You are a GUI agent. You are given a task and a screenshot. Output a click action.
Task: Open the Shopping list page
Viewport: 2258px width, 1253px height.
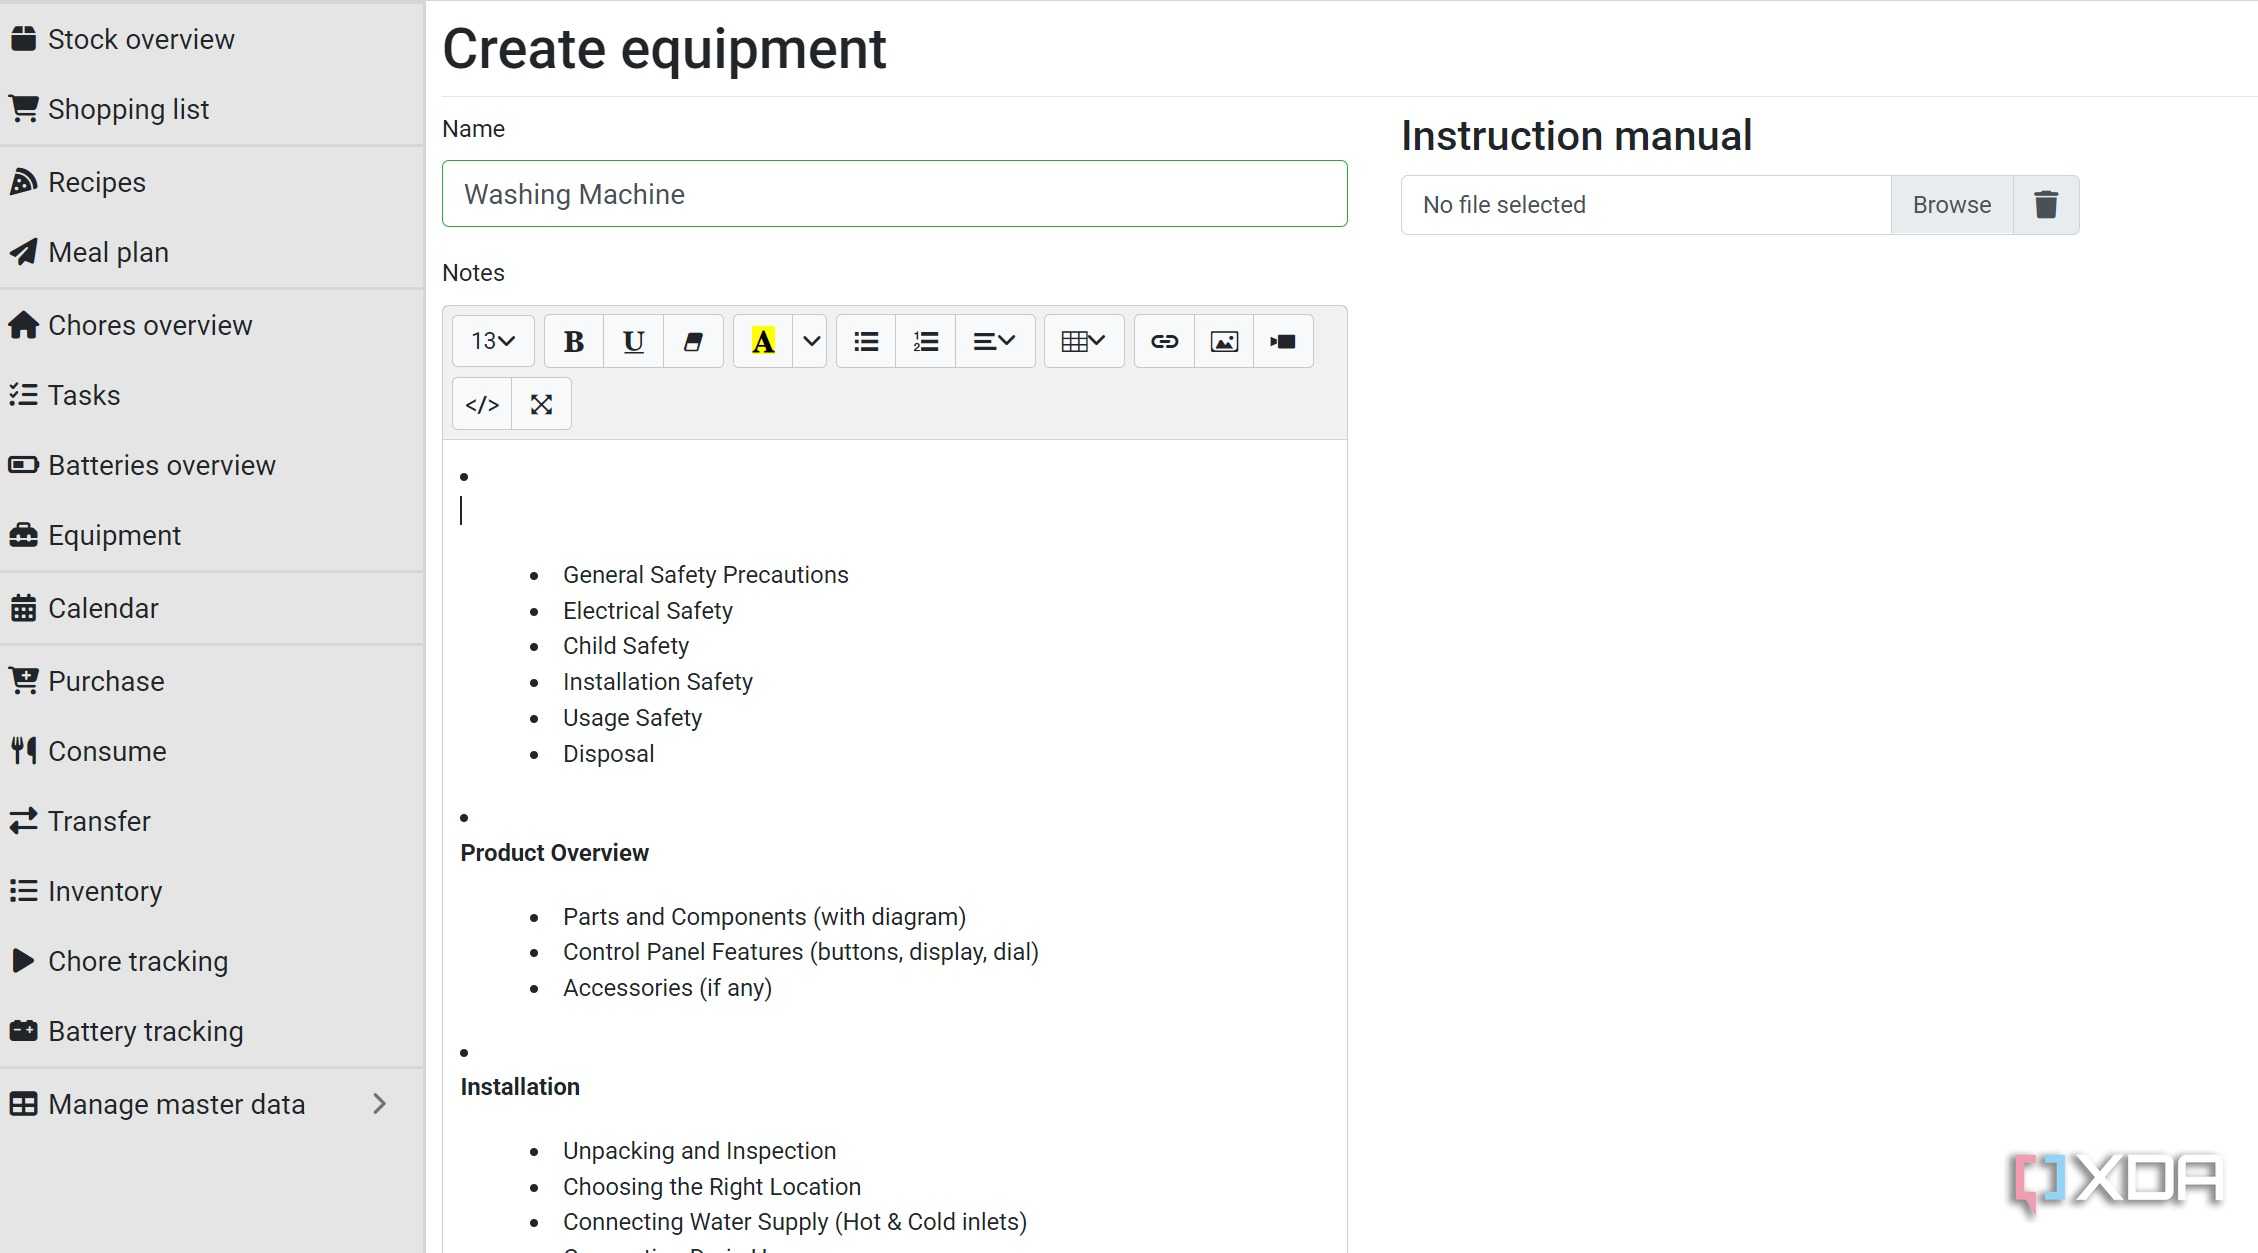(x=212, y=109)
